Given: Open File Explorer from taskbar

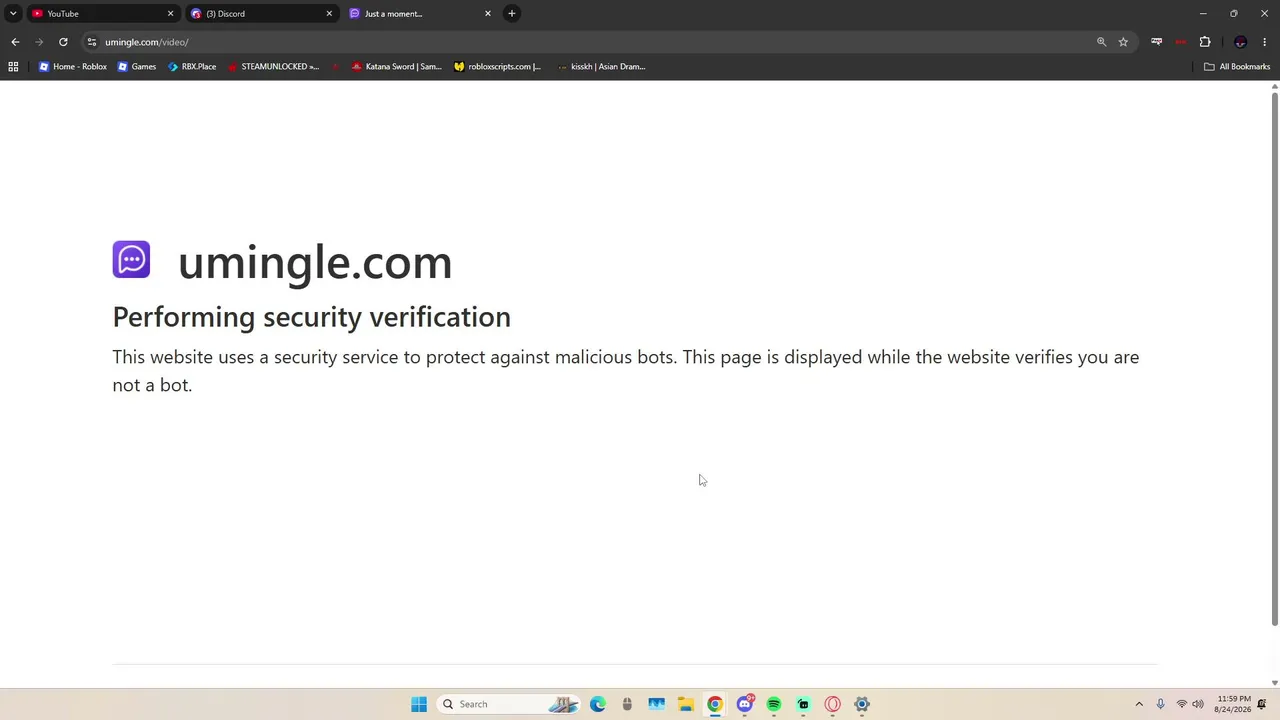Looking at the screenshot, I should [x=685, y=704].
